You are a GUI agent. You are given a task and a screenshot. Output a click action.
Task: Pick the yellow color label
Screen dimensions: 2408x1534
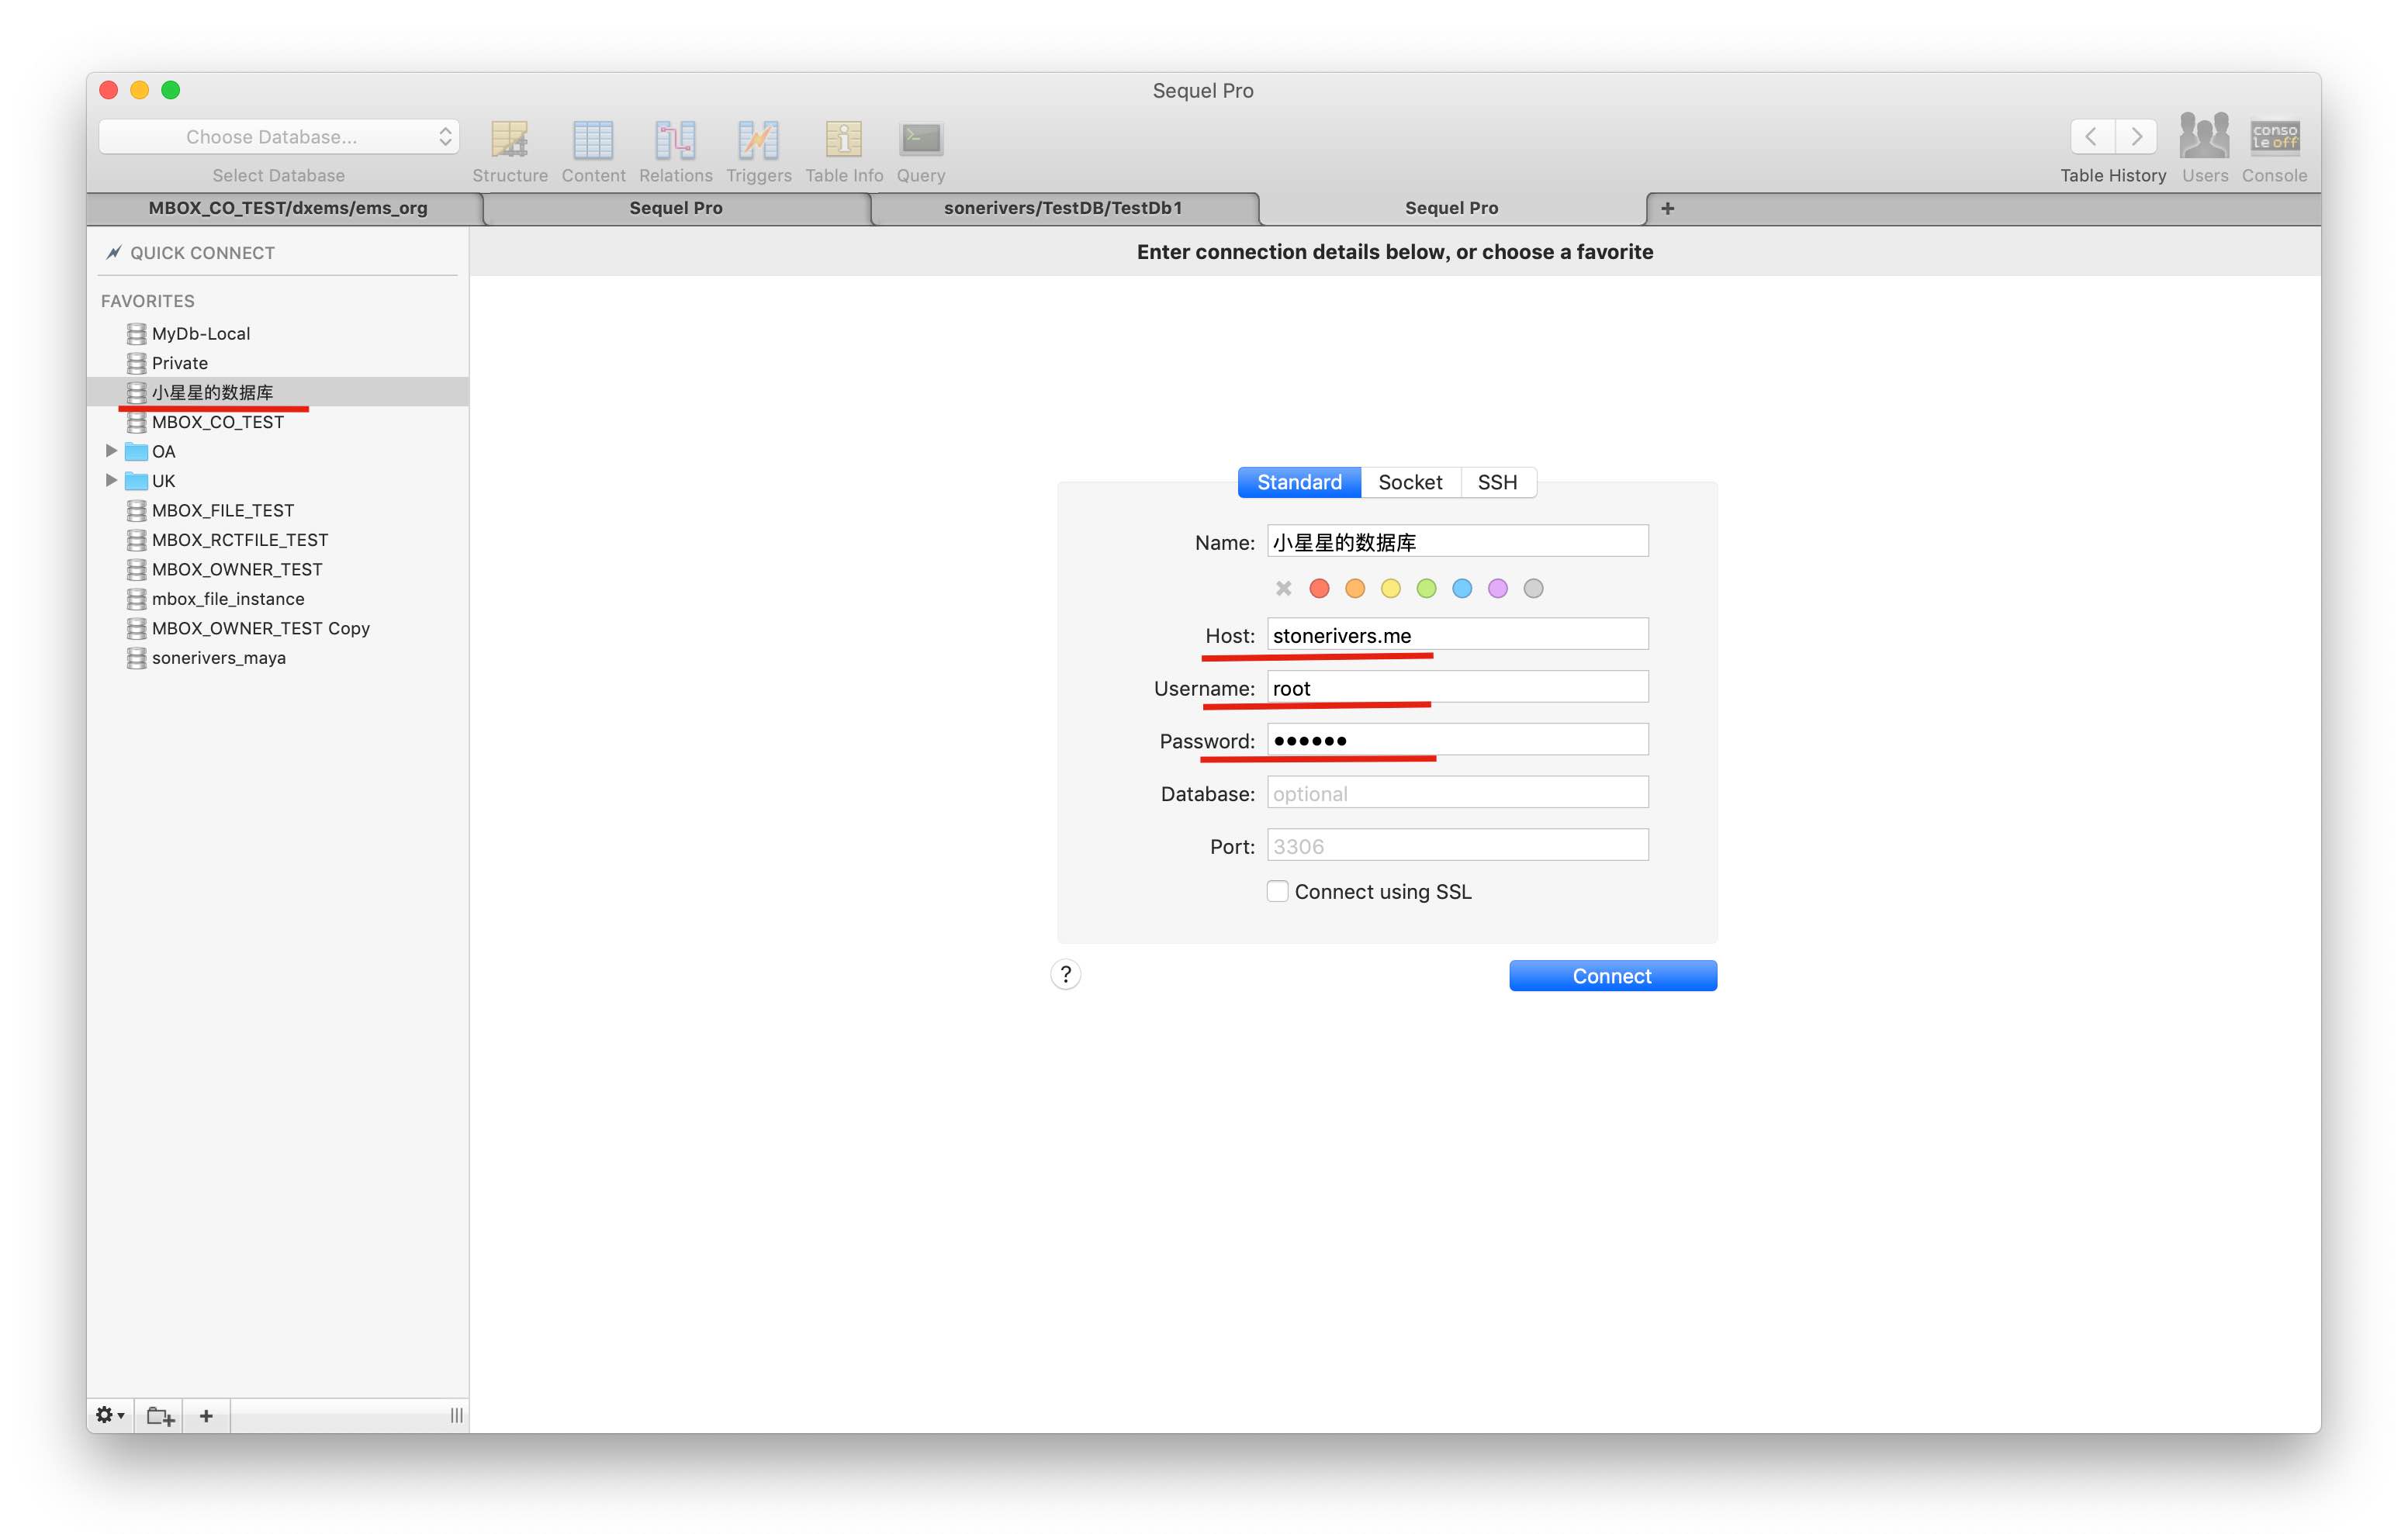point(1390,588)
